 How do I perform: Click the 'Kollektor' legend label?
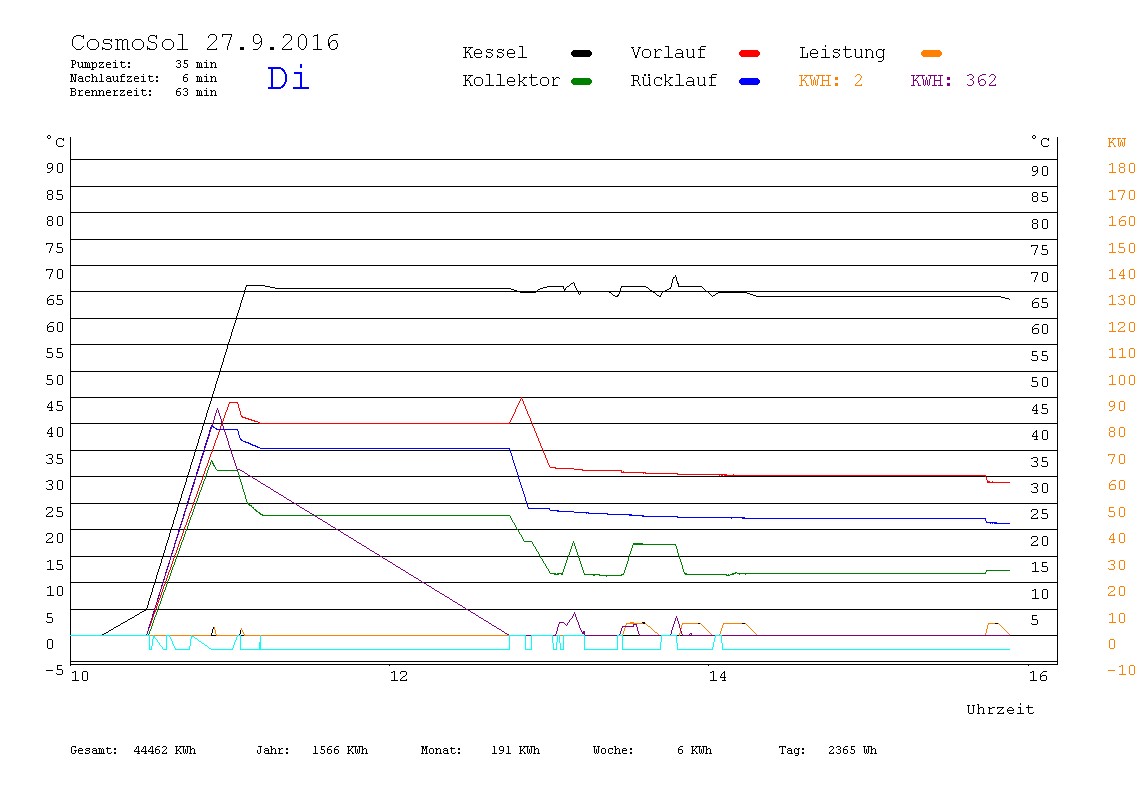click(x=511, y=81)
